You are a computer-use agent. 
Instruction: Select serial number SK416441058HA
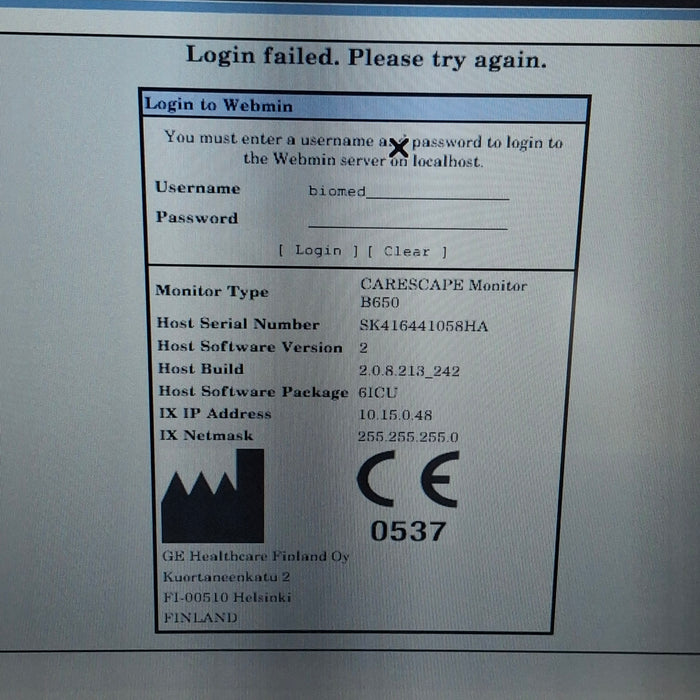(423, 325)
